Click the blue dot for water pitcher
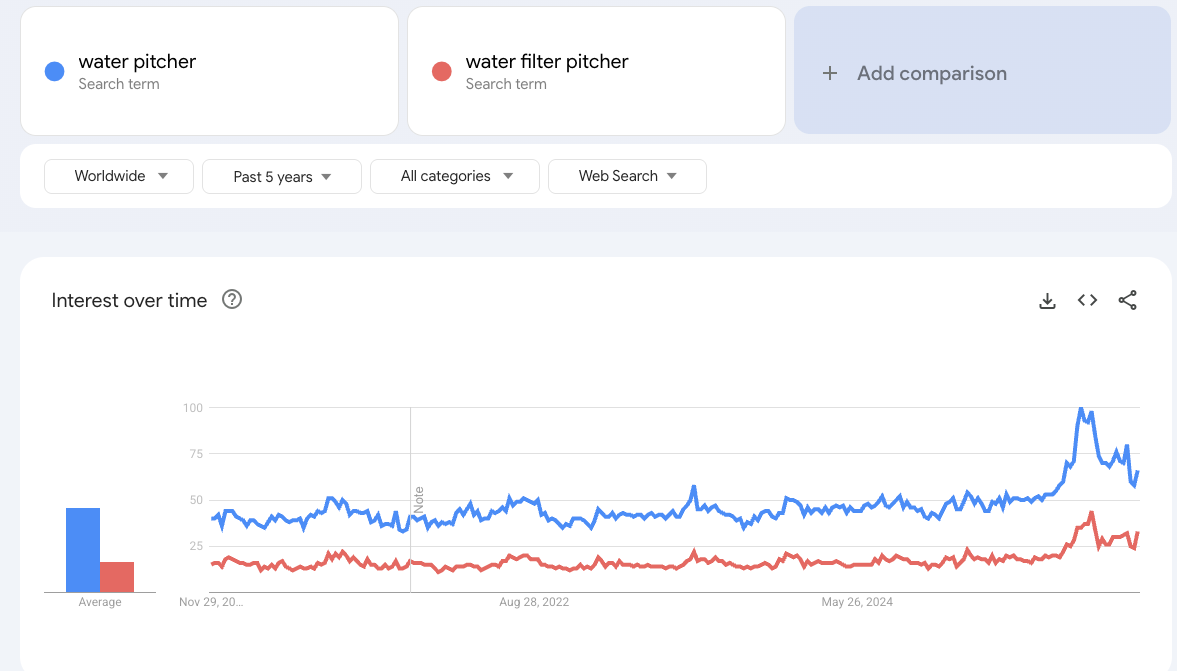Image resolution: width=1177 pixels, height=671 pixels. pos(54,70)
